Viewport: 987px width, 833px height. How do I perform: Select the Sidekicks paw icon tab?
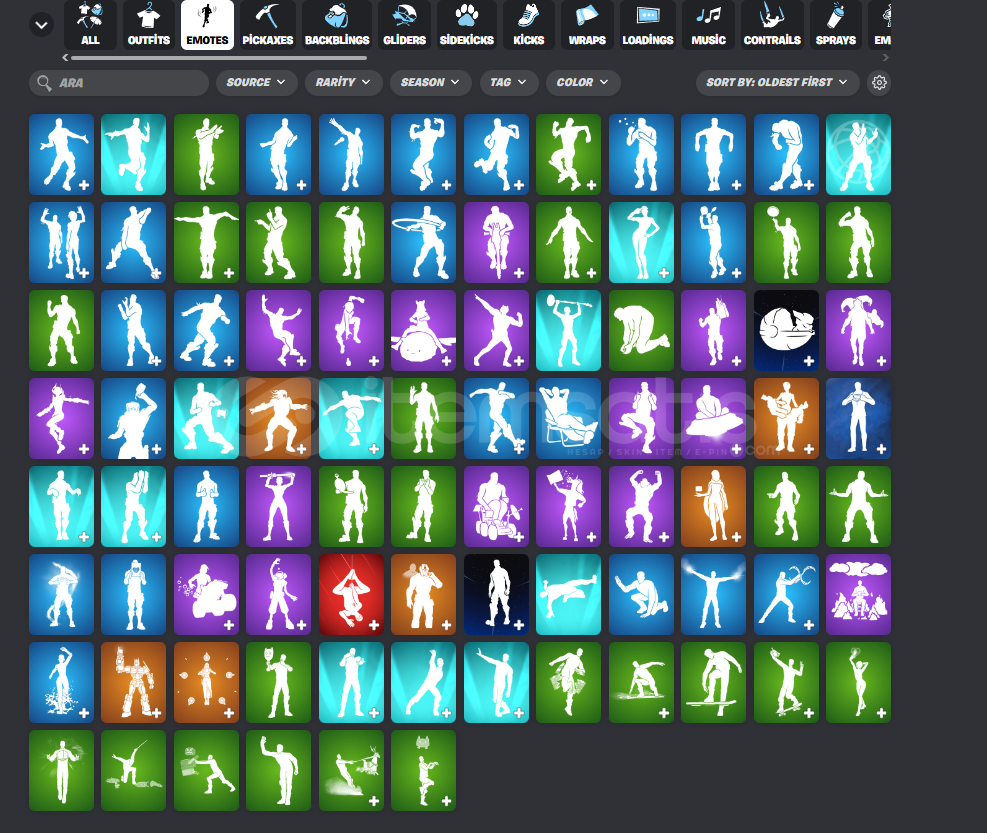click(x=466, y=25)
